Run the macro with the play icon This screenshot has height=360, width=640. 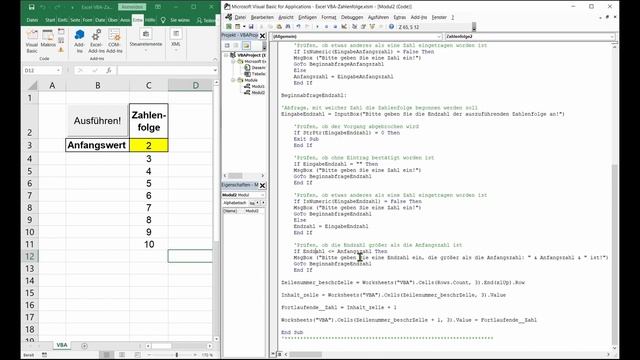pos(317,27)
